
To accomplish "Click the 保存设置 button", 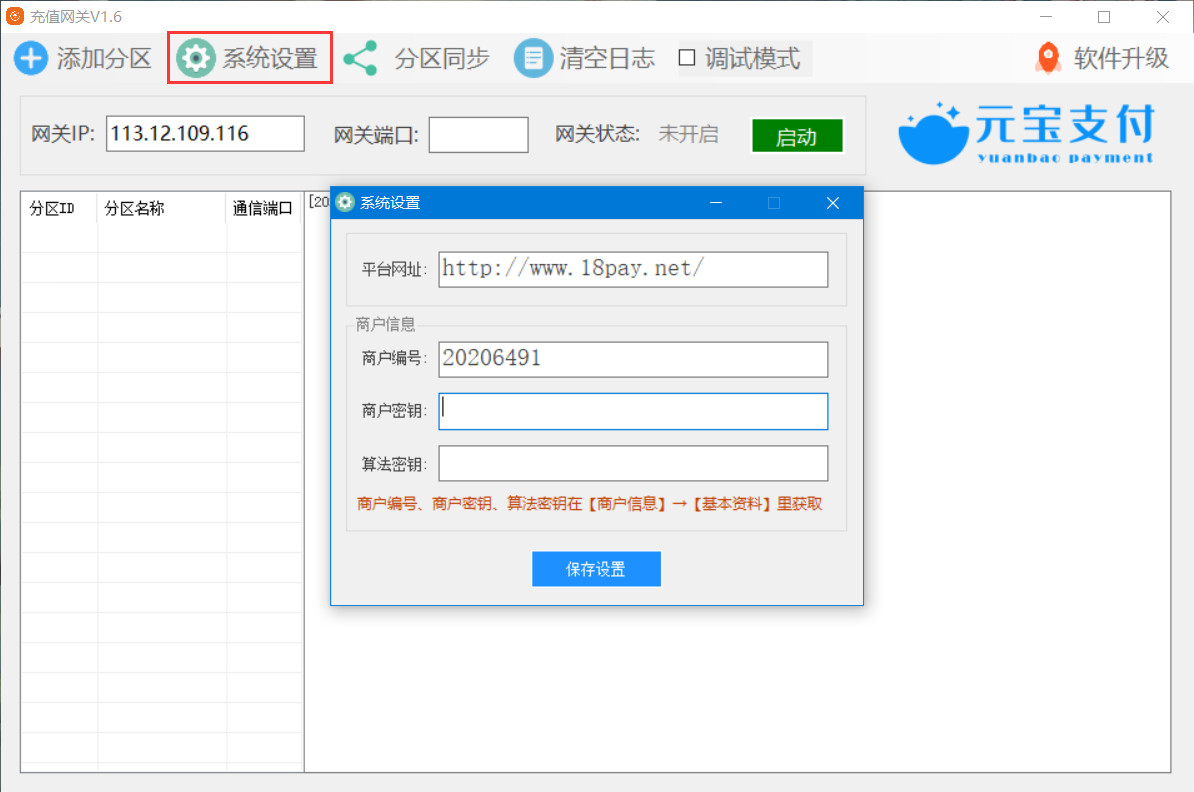I will coord(596,569).
